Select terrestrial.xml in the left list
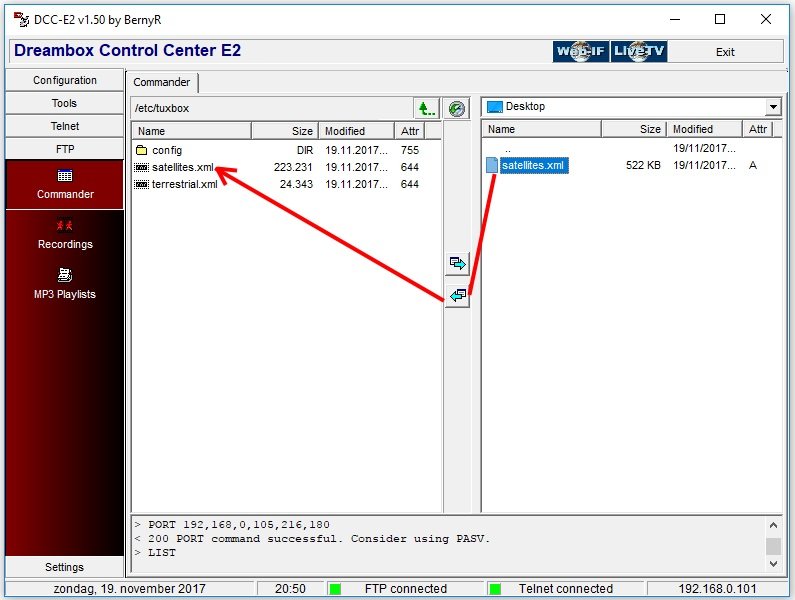The image size is (795, 600). tap(185, 185)
